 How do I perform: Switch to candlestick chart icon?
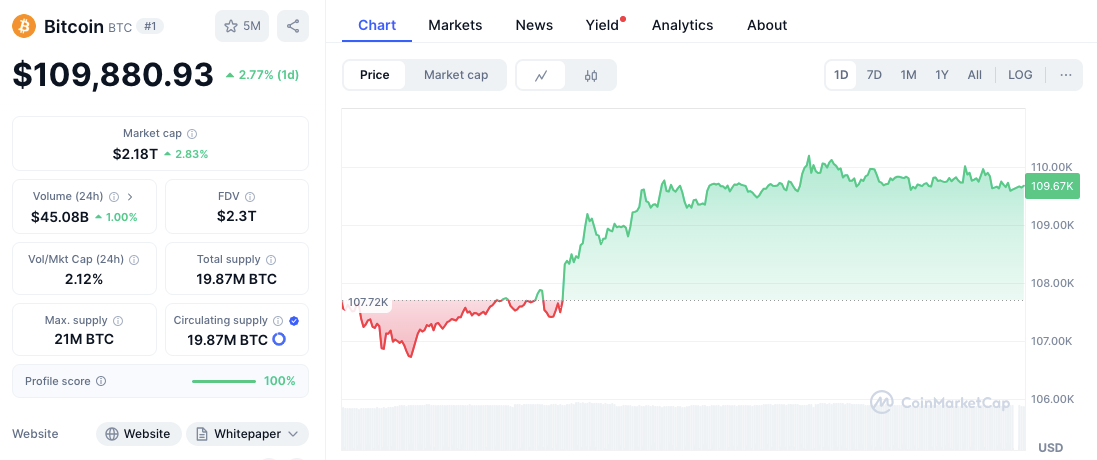tap(591, 75)
